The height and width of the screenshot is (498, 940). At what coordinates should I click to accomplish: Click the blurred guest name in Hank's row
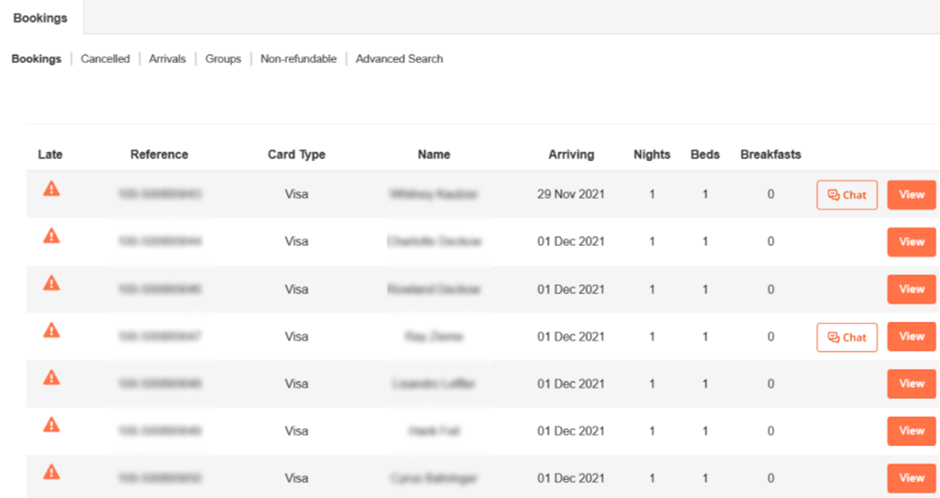(x=434, y=431)
